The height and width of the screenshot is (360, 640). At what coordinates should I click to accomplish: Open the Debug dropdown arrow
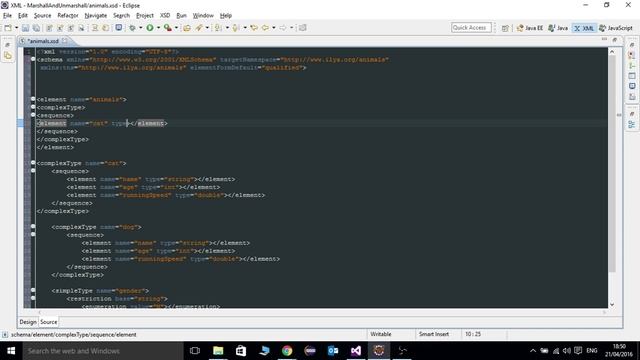[x=140, y=28]
